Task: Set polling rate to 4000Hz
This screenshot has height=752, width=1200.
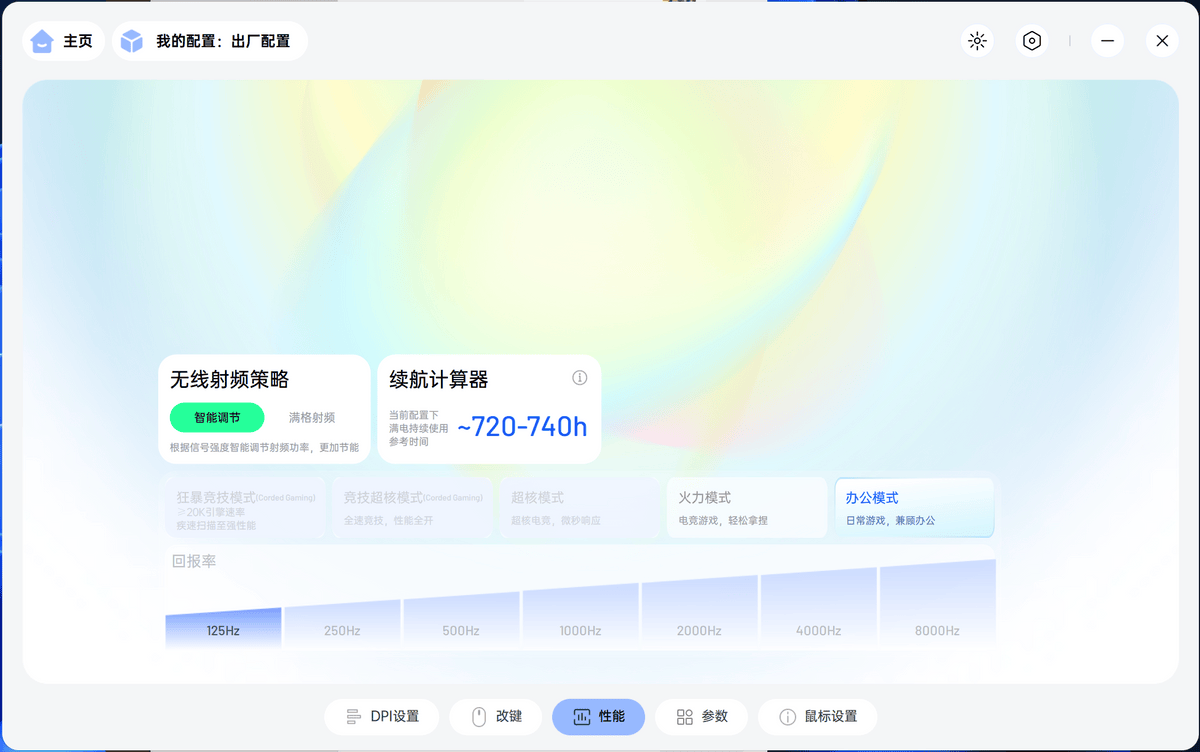Action: [818, 609]
